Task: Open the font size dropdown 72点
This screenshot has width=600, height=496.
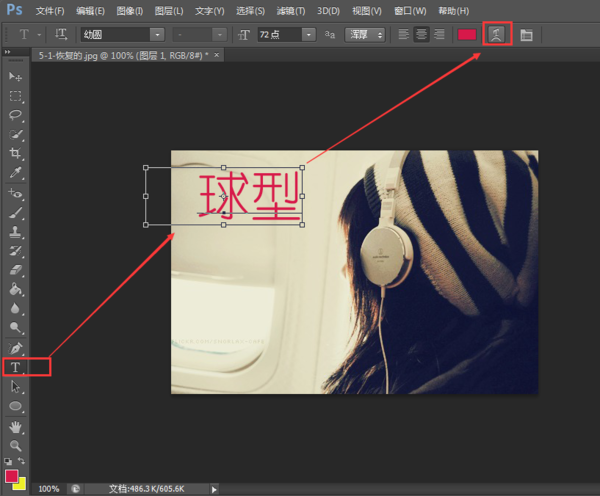Action: coord(308,35)
